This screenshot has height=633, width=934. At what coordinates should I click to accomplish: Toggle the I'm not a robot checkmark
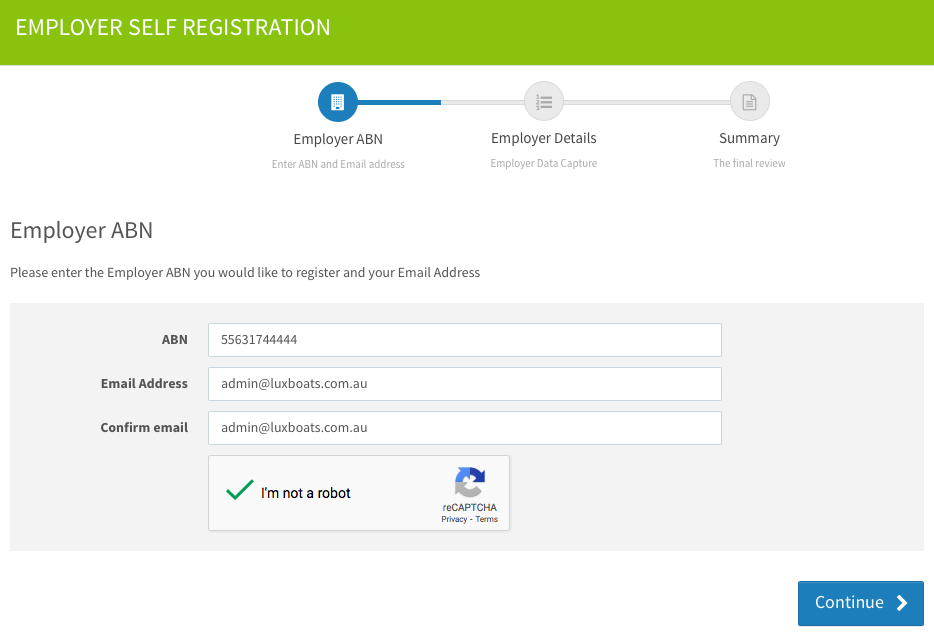click(239, 490)
